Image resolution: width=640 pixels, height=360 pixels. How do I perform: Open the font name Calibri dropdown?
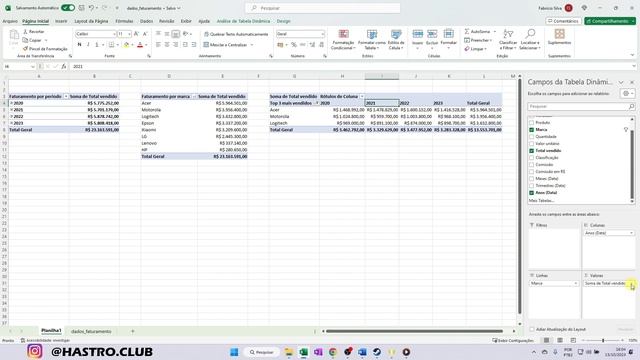point(114,34)
